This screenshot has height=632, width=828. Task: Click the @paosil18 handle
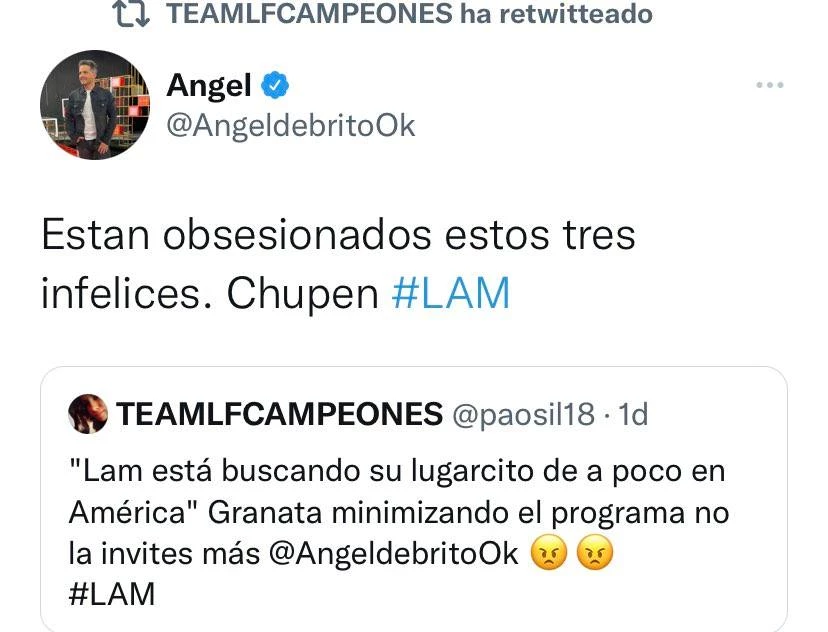pyautogui.click(x=523, y=414)
